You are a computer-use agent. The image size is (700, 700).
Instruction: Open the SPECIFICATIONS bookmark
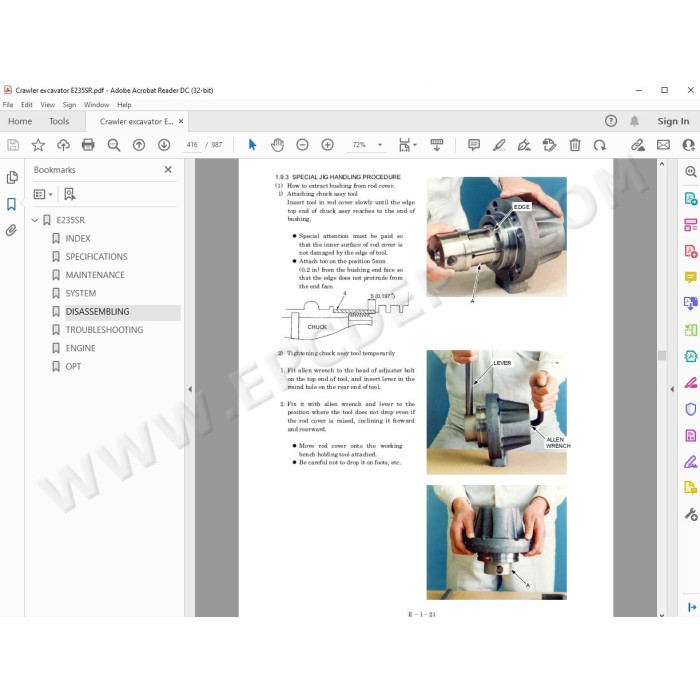96,257
